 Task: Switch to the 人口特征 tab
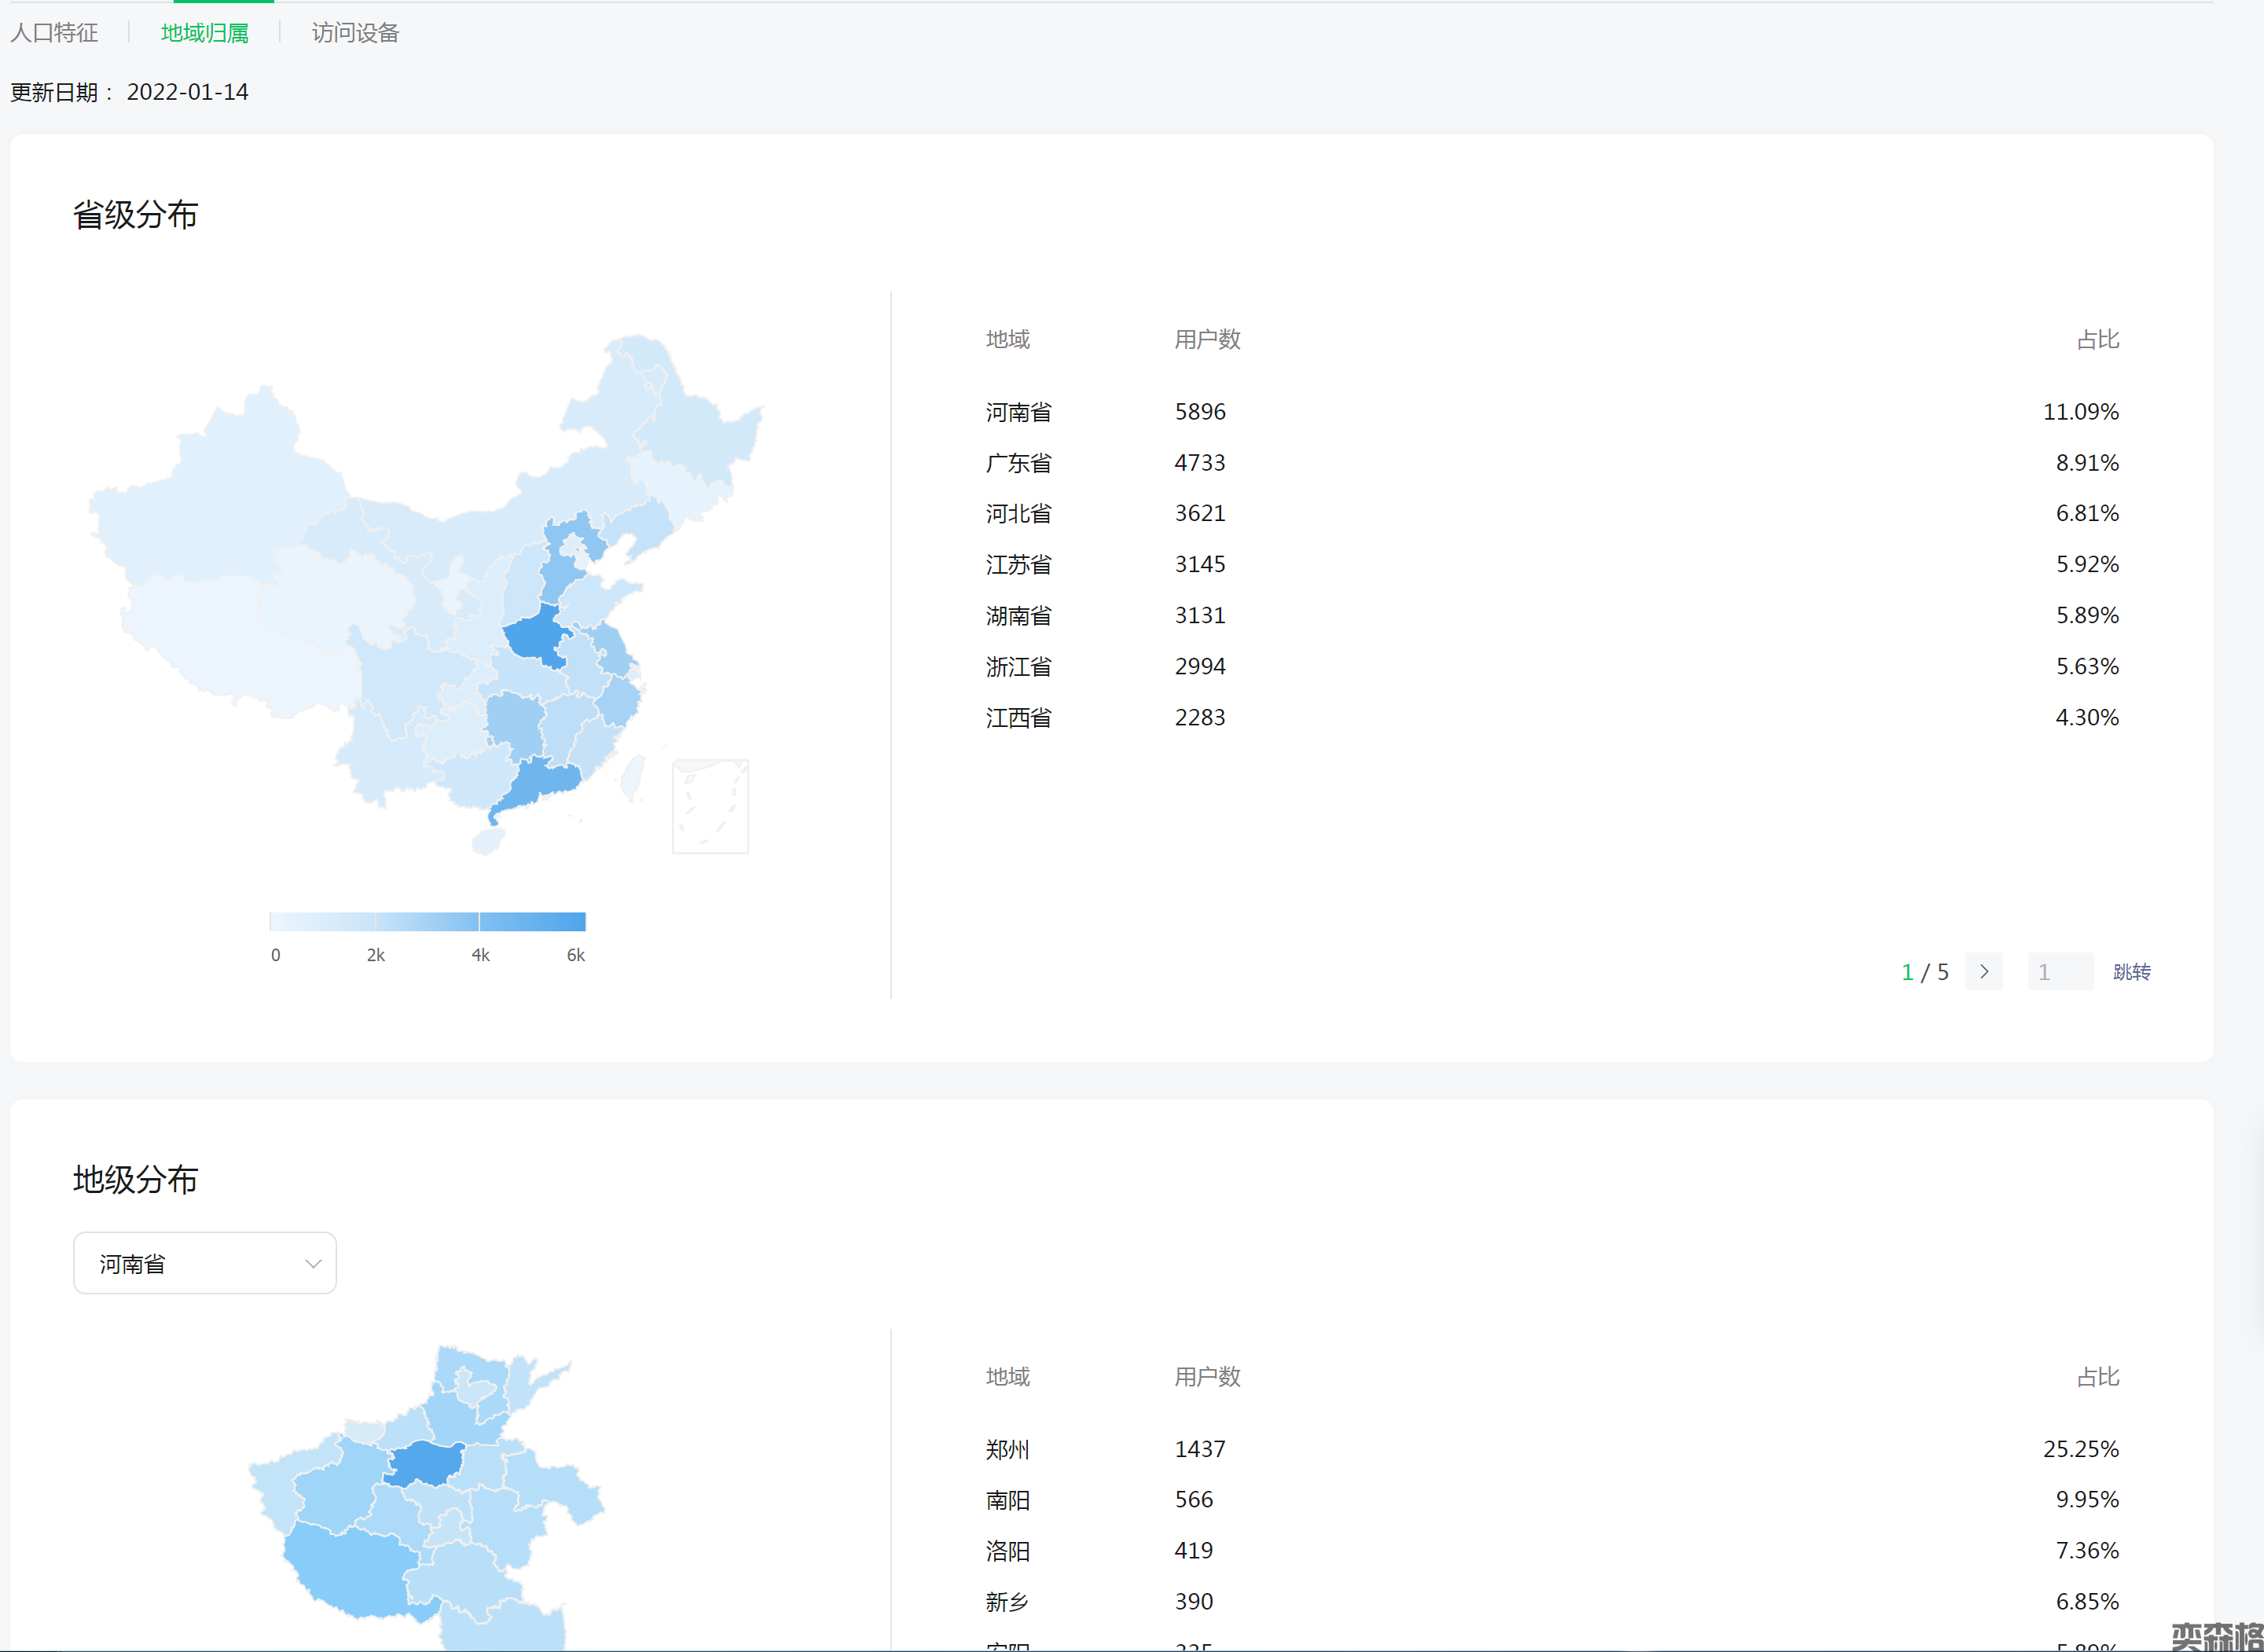coord(54,33)
